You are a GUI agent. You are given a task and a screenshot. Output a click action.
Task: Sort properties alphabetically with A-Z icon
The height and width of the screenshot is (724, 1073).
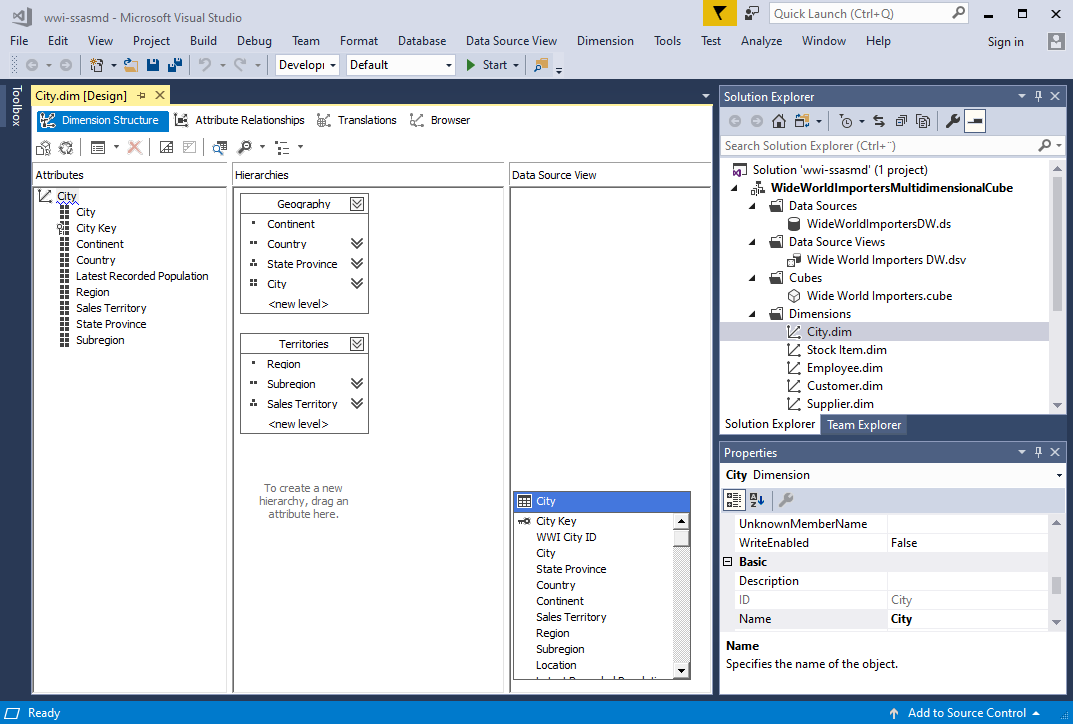click(757, 500)
